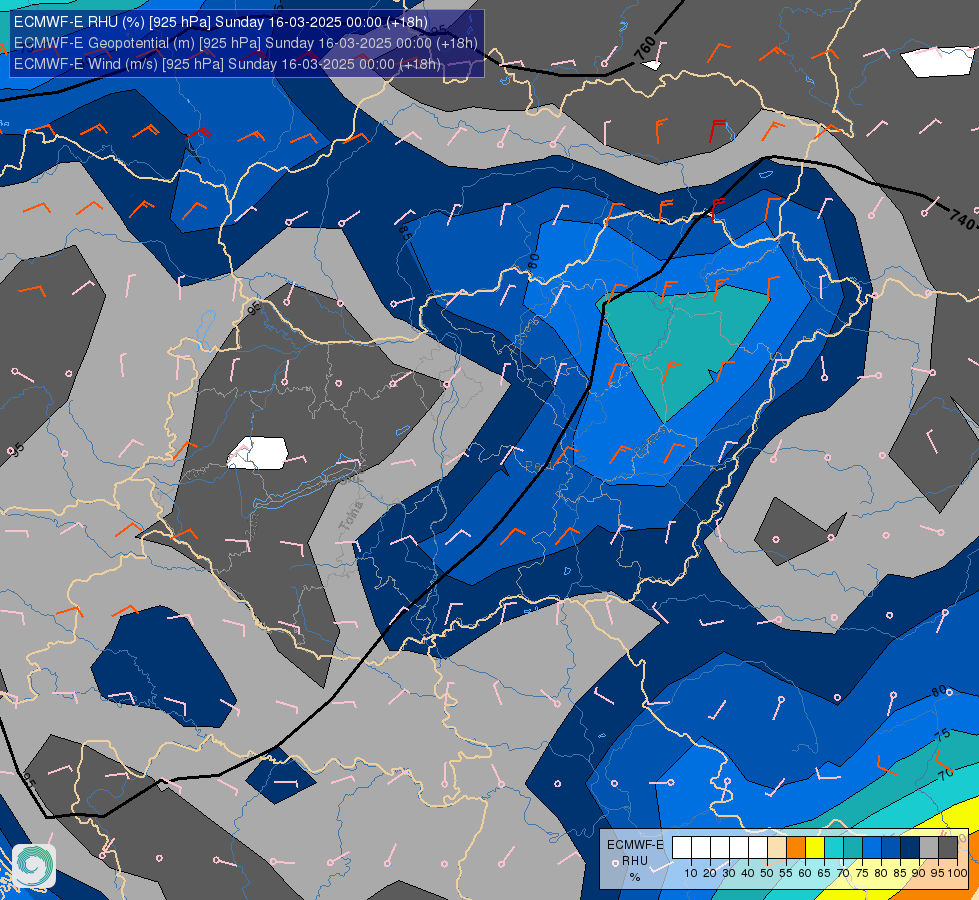Pick the orange 55–60 legend swatch

795,848
